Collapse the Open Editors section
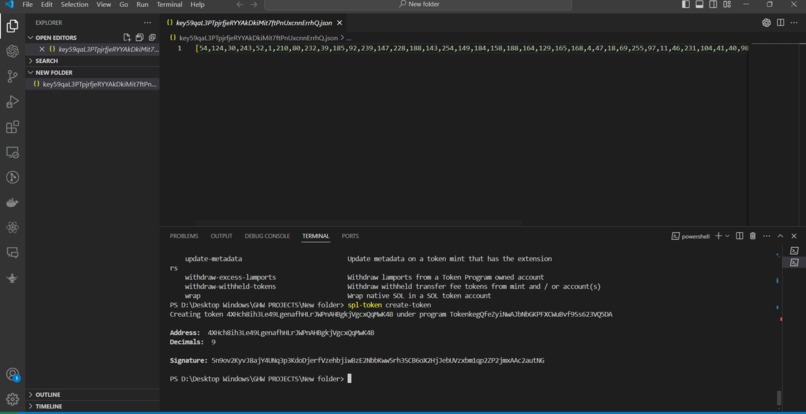 click(x=56, y=38)
